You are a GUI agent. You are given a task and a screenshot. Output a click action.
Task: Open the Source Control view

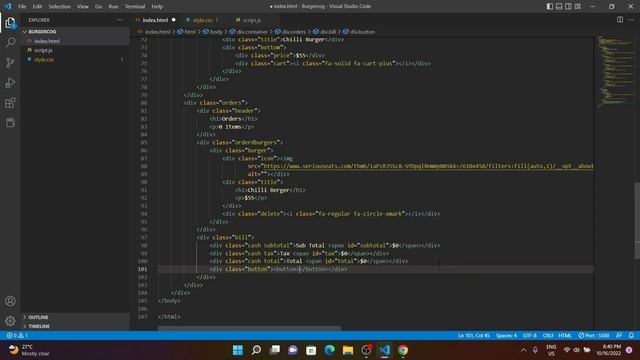[10, 62]
